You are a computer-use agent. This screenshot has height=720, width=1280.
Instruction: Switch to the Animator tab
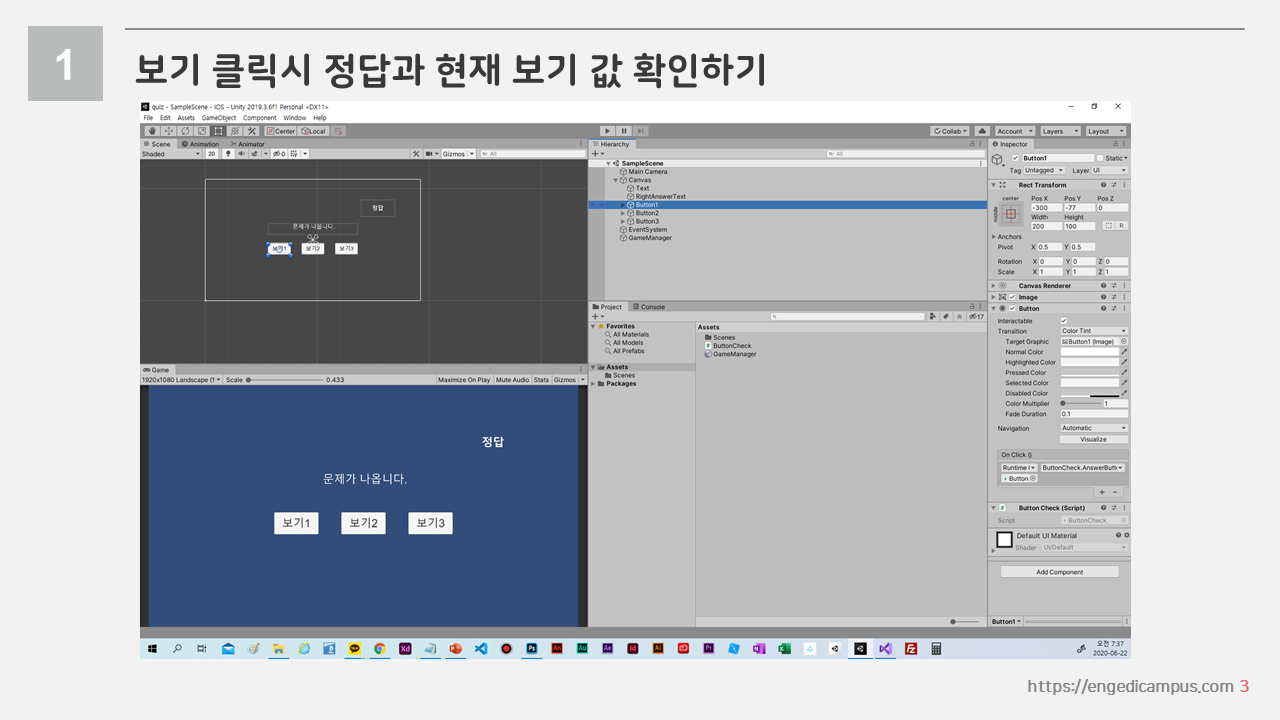click(x=248, y=144)
